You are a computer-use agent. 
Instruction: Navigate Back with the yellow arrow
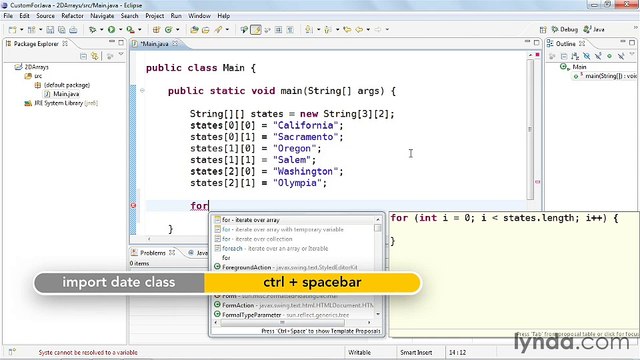pos(359,29)
